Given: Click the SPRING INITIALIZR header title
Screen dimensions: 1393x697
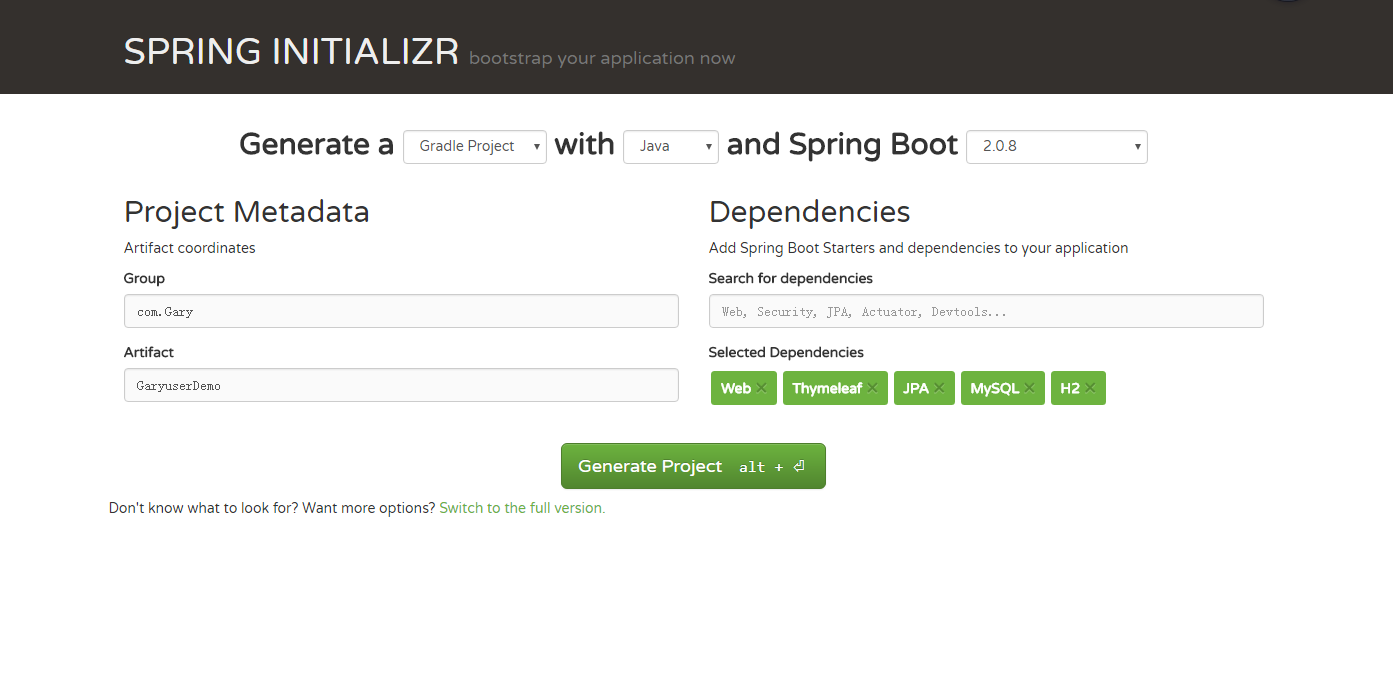Looking at the screenshot, I should [291, 52].
